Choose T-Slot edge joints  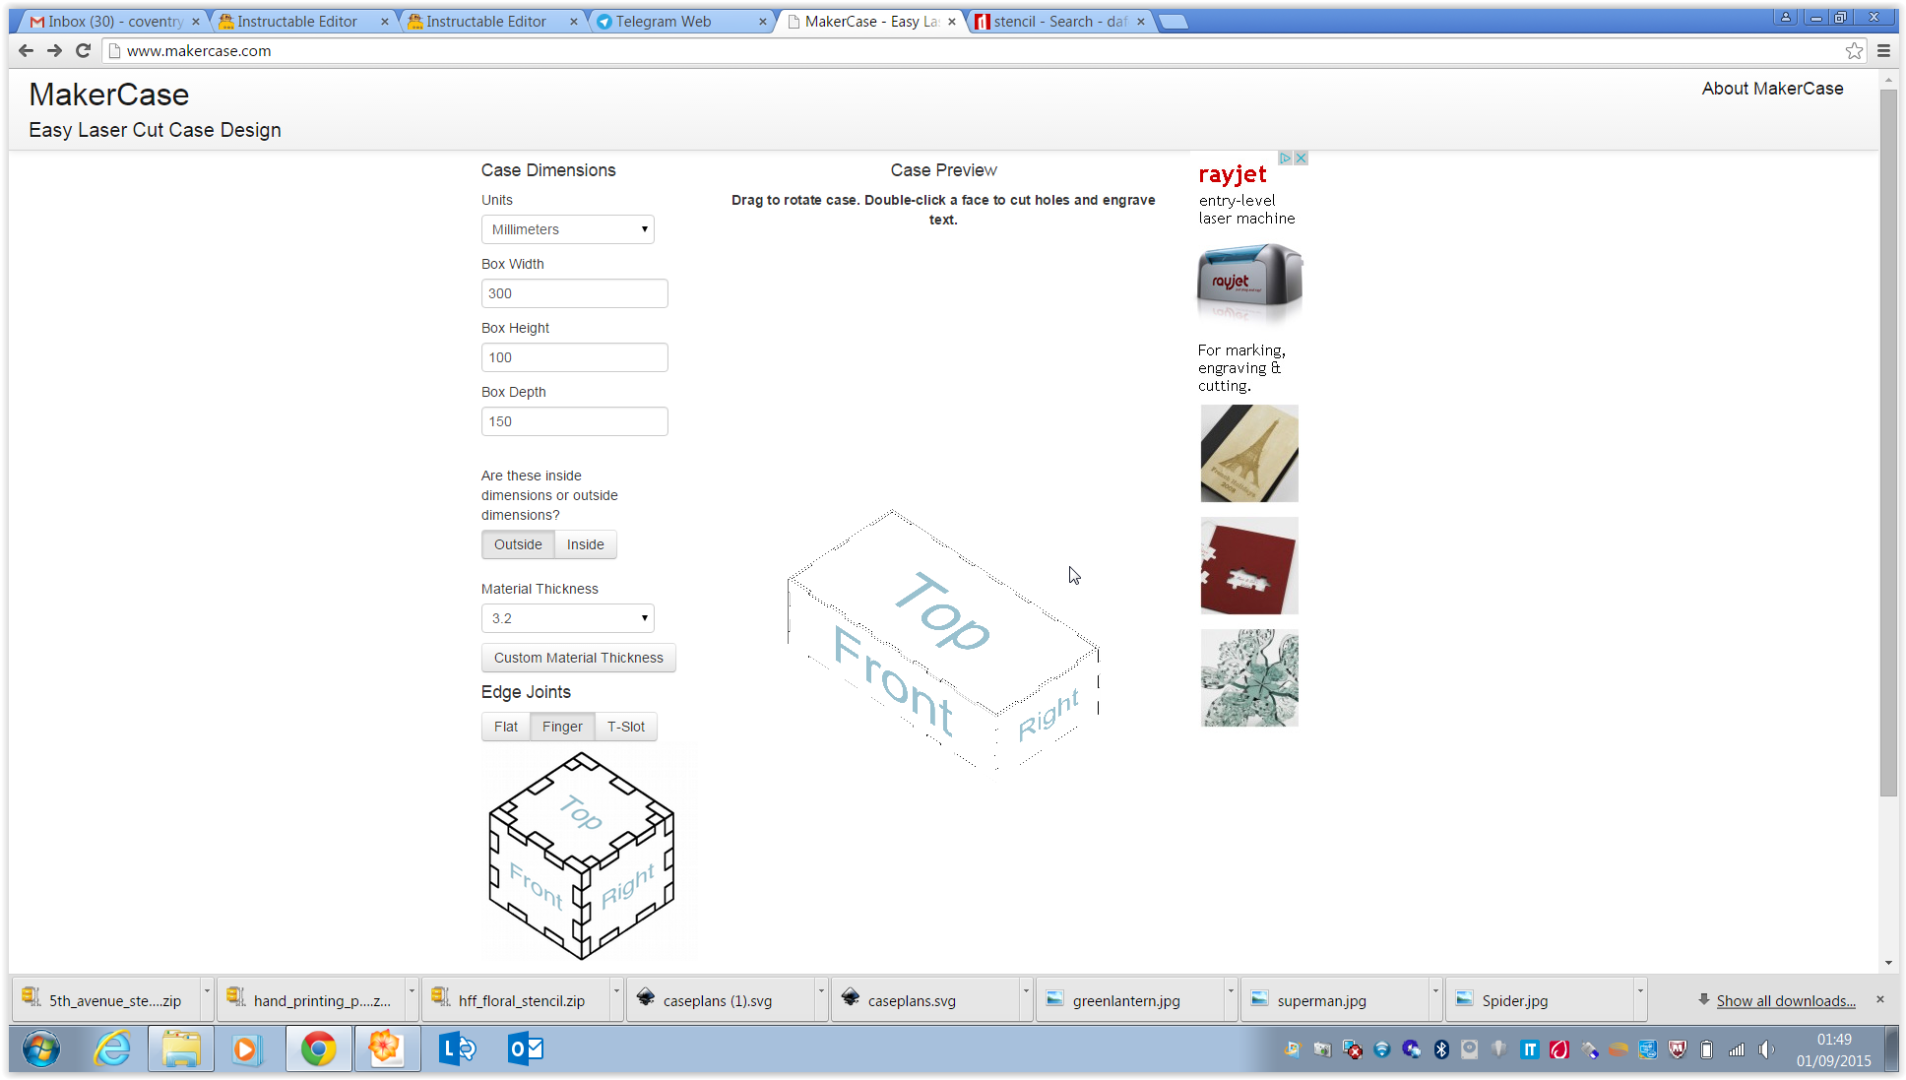(626, 726)
